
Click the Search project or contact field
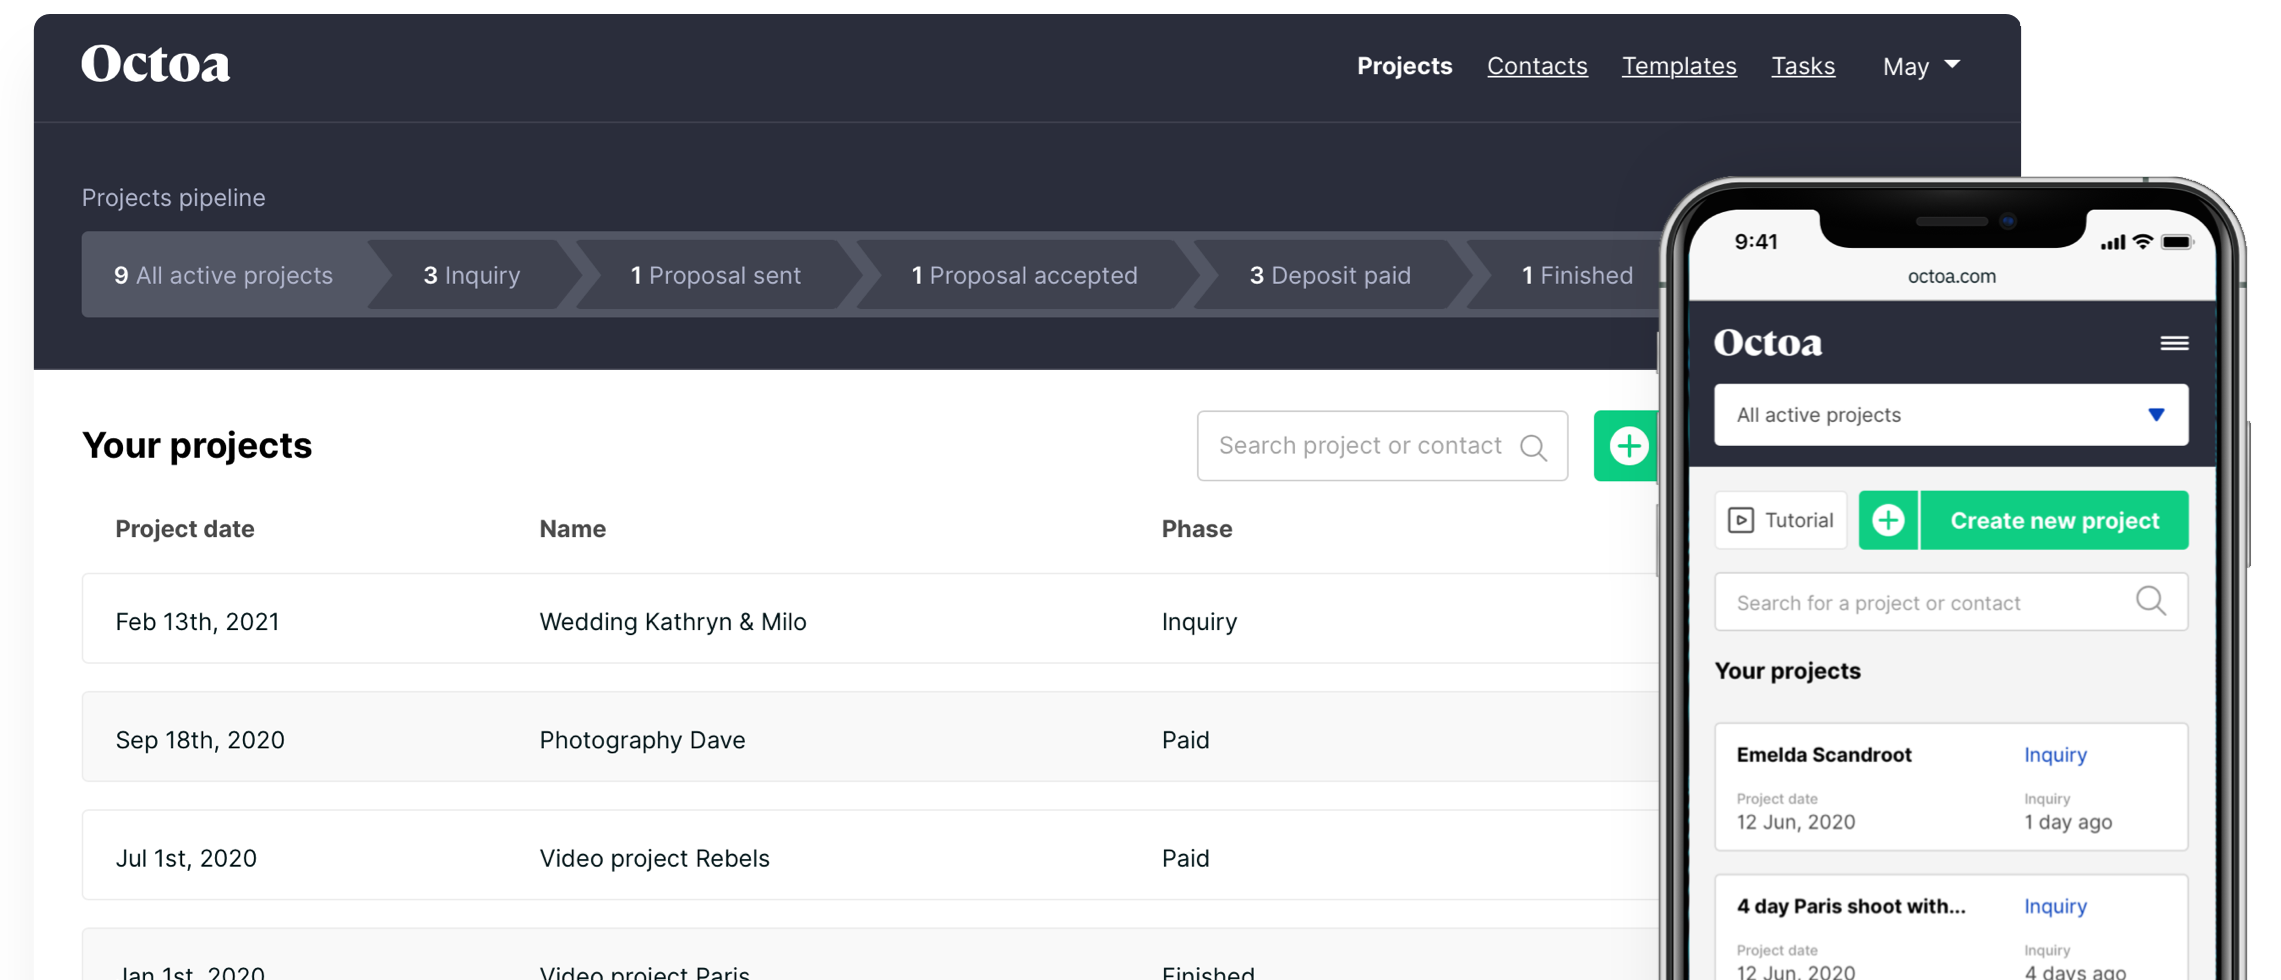click(1360, 446)
